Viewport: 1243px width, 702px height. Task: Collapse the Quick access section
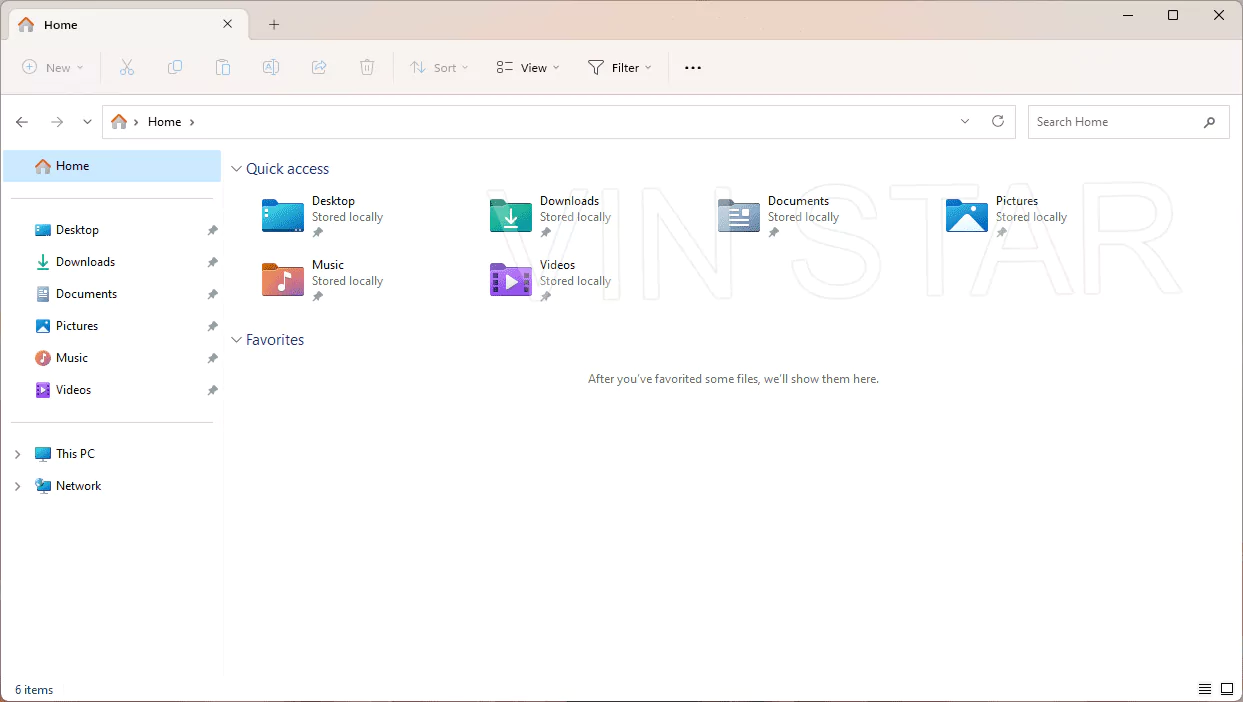(x=237, y=169)
